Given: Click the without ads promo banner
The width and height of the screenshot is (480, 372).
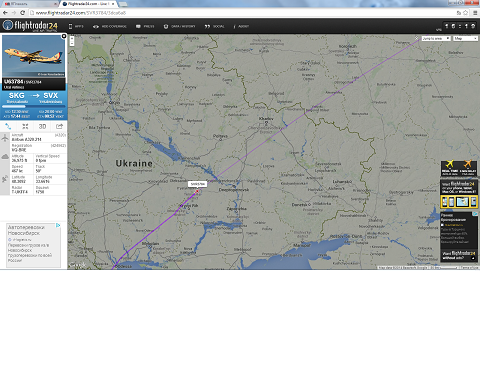Looking at the screenshot, I should [459, 256].
